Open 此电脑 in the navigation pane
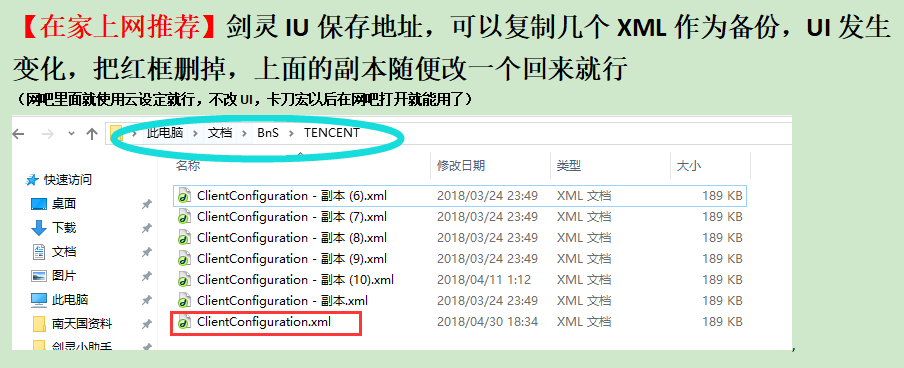 [70, 300]
